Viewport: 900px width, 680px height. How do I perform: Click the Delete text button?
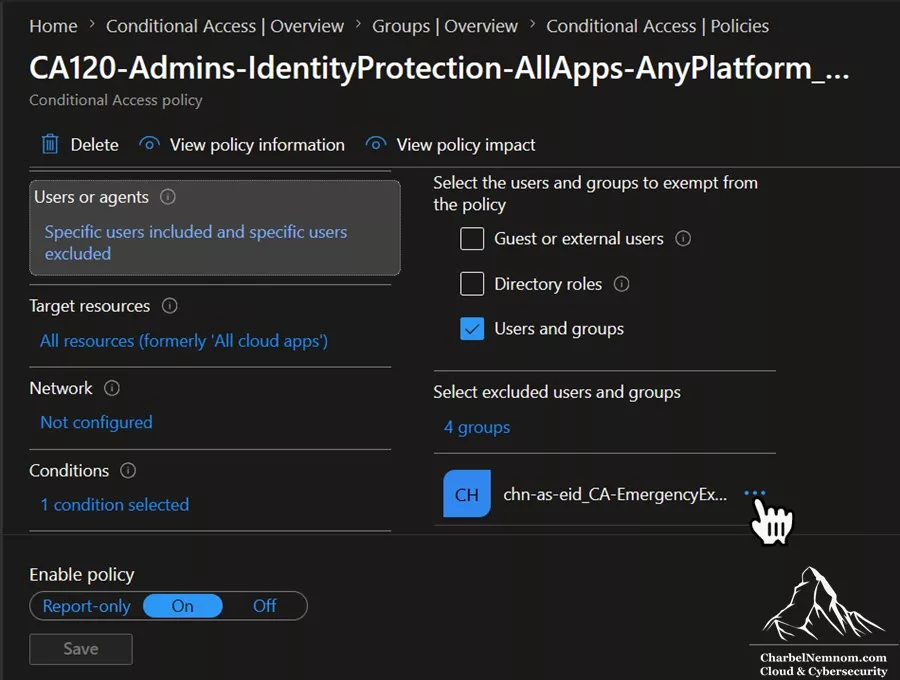[95, 145]
